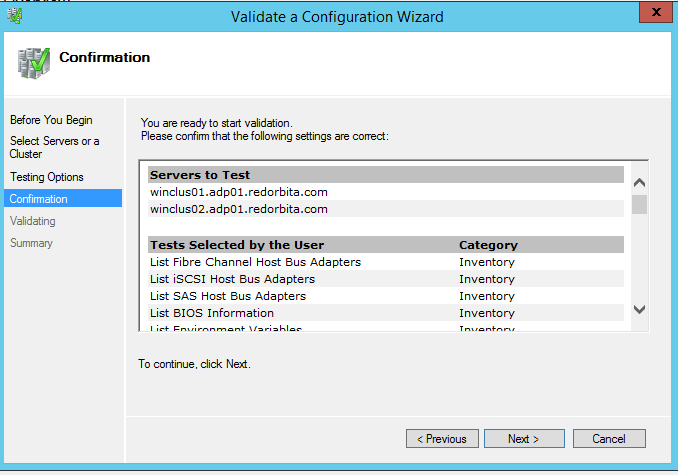Click the Servers to Test header
The image size is (678, 475).
[x=200, y=175]
